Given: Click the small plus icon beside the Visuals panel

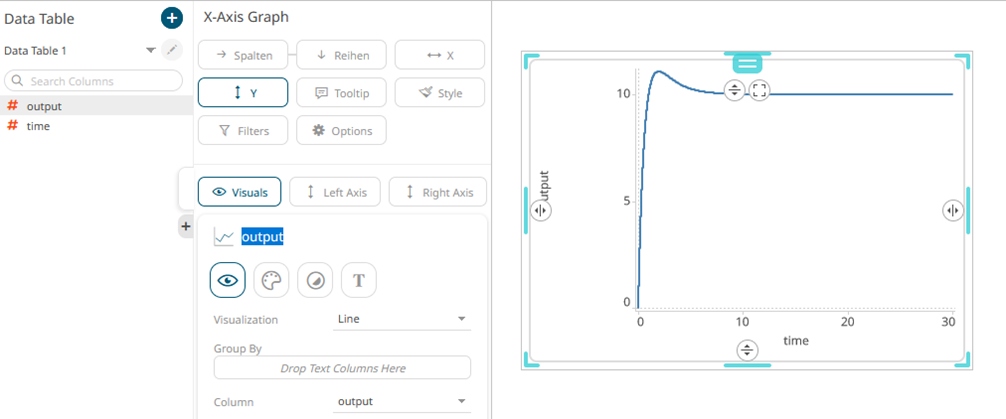Looking at the screenshot, I should (185, 228).
